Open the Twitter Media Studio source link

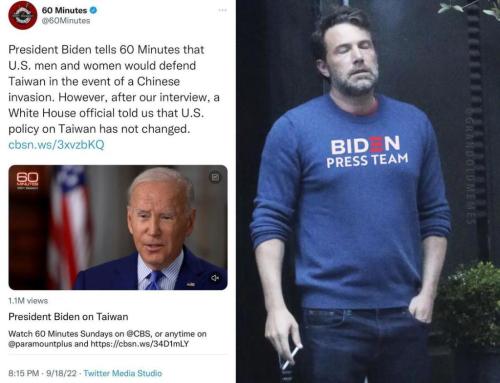pyautogui.click(x=123, y=373)
